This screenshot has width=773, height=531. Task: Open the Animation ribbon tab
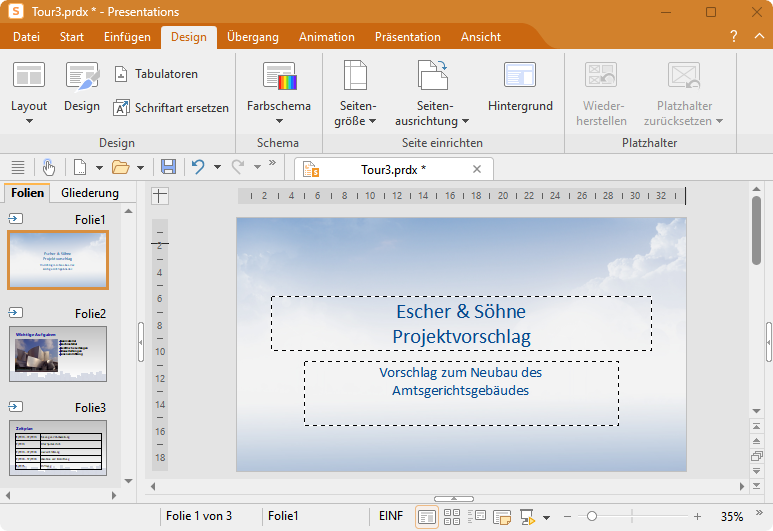point(326,37)
